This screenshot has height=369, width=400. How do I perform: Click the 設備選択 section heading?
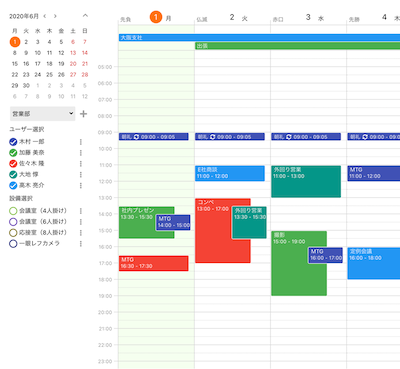tap(21, 198)
